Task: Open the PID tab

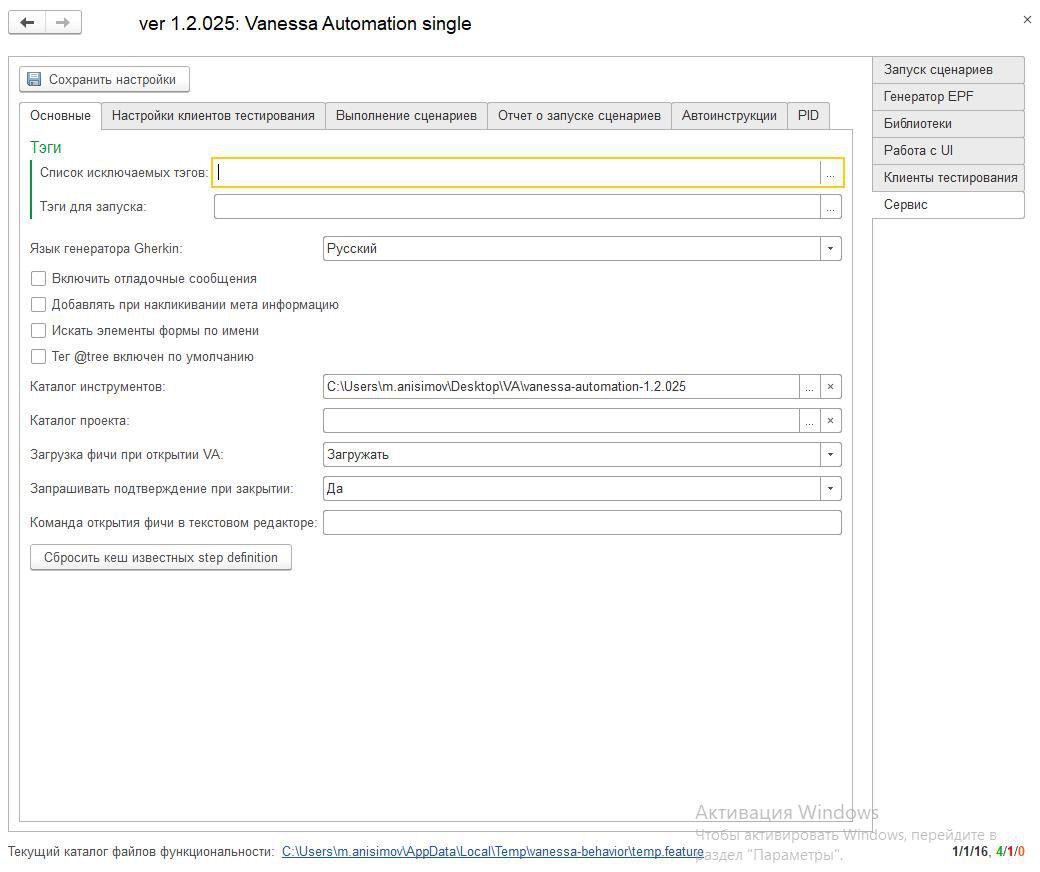Action: (808, 115)
